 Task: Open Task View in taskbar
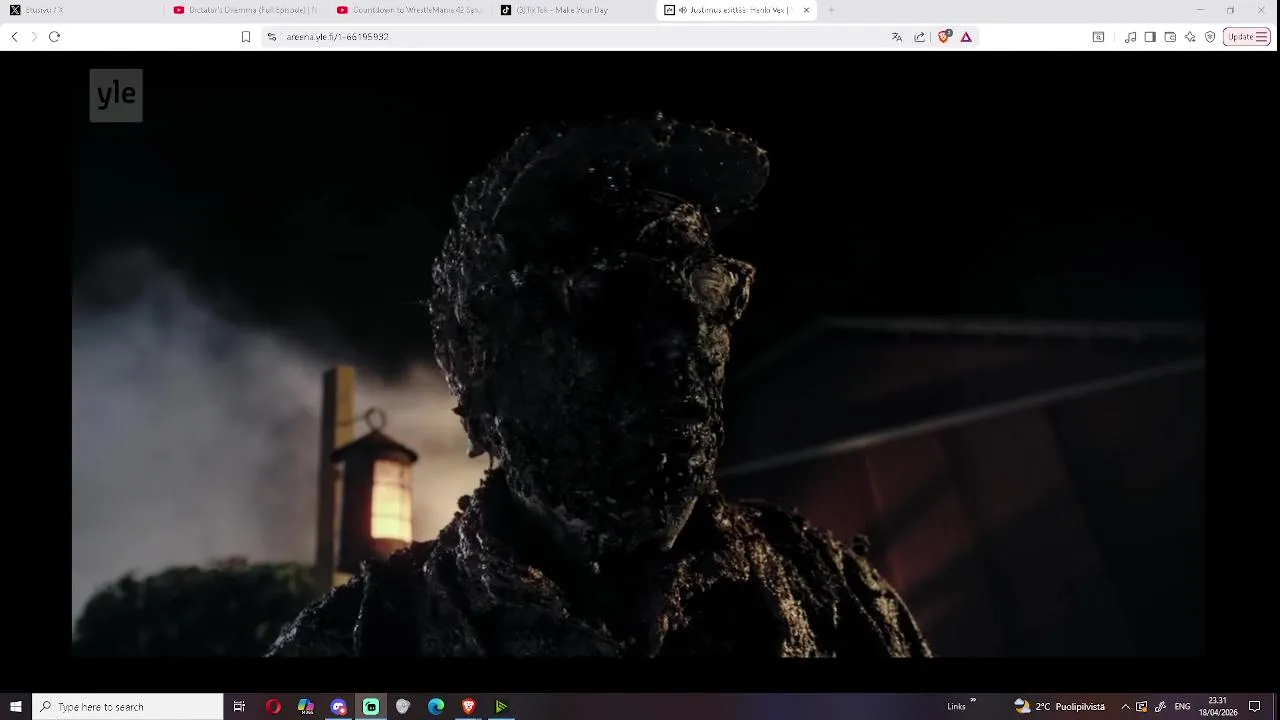239,707
